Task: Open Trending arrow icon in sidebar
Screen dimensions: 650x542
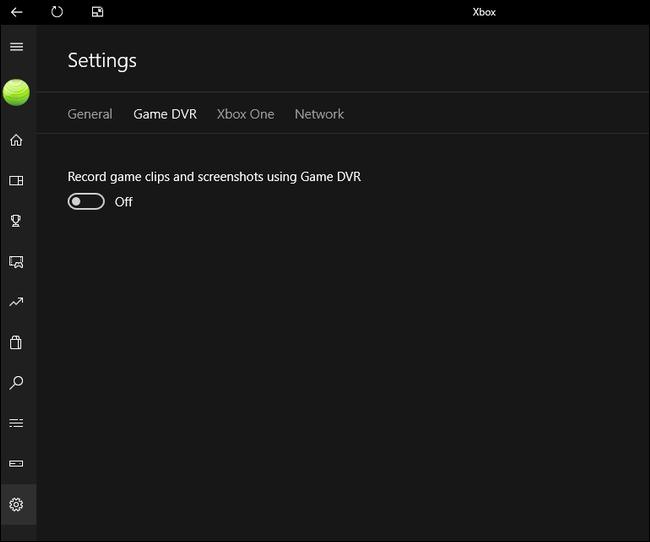Action: click(x=16, y=302)
